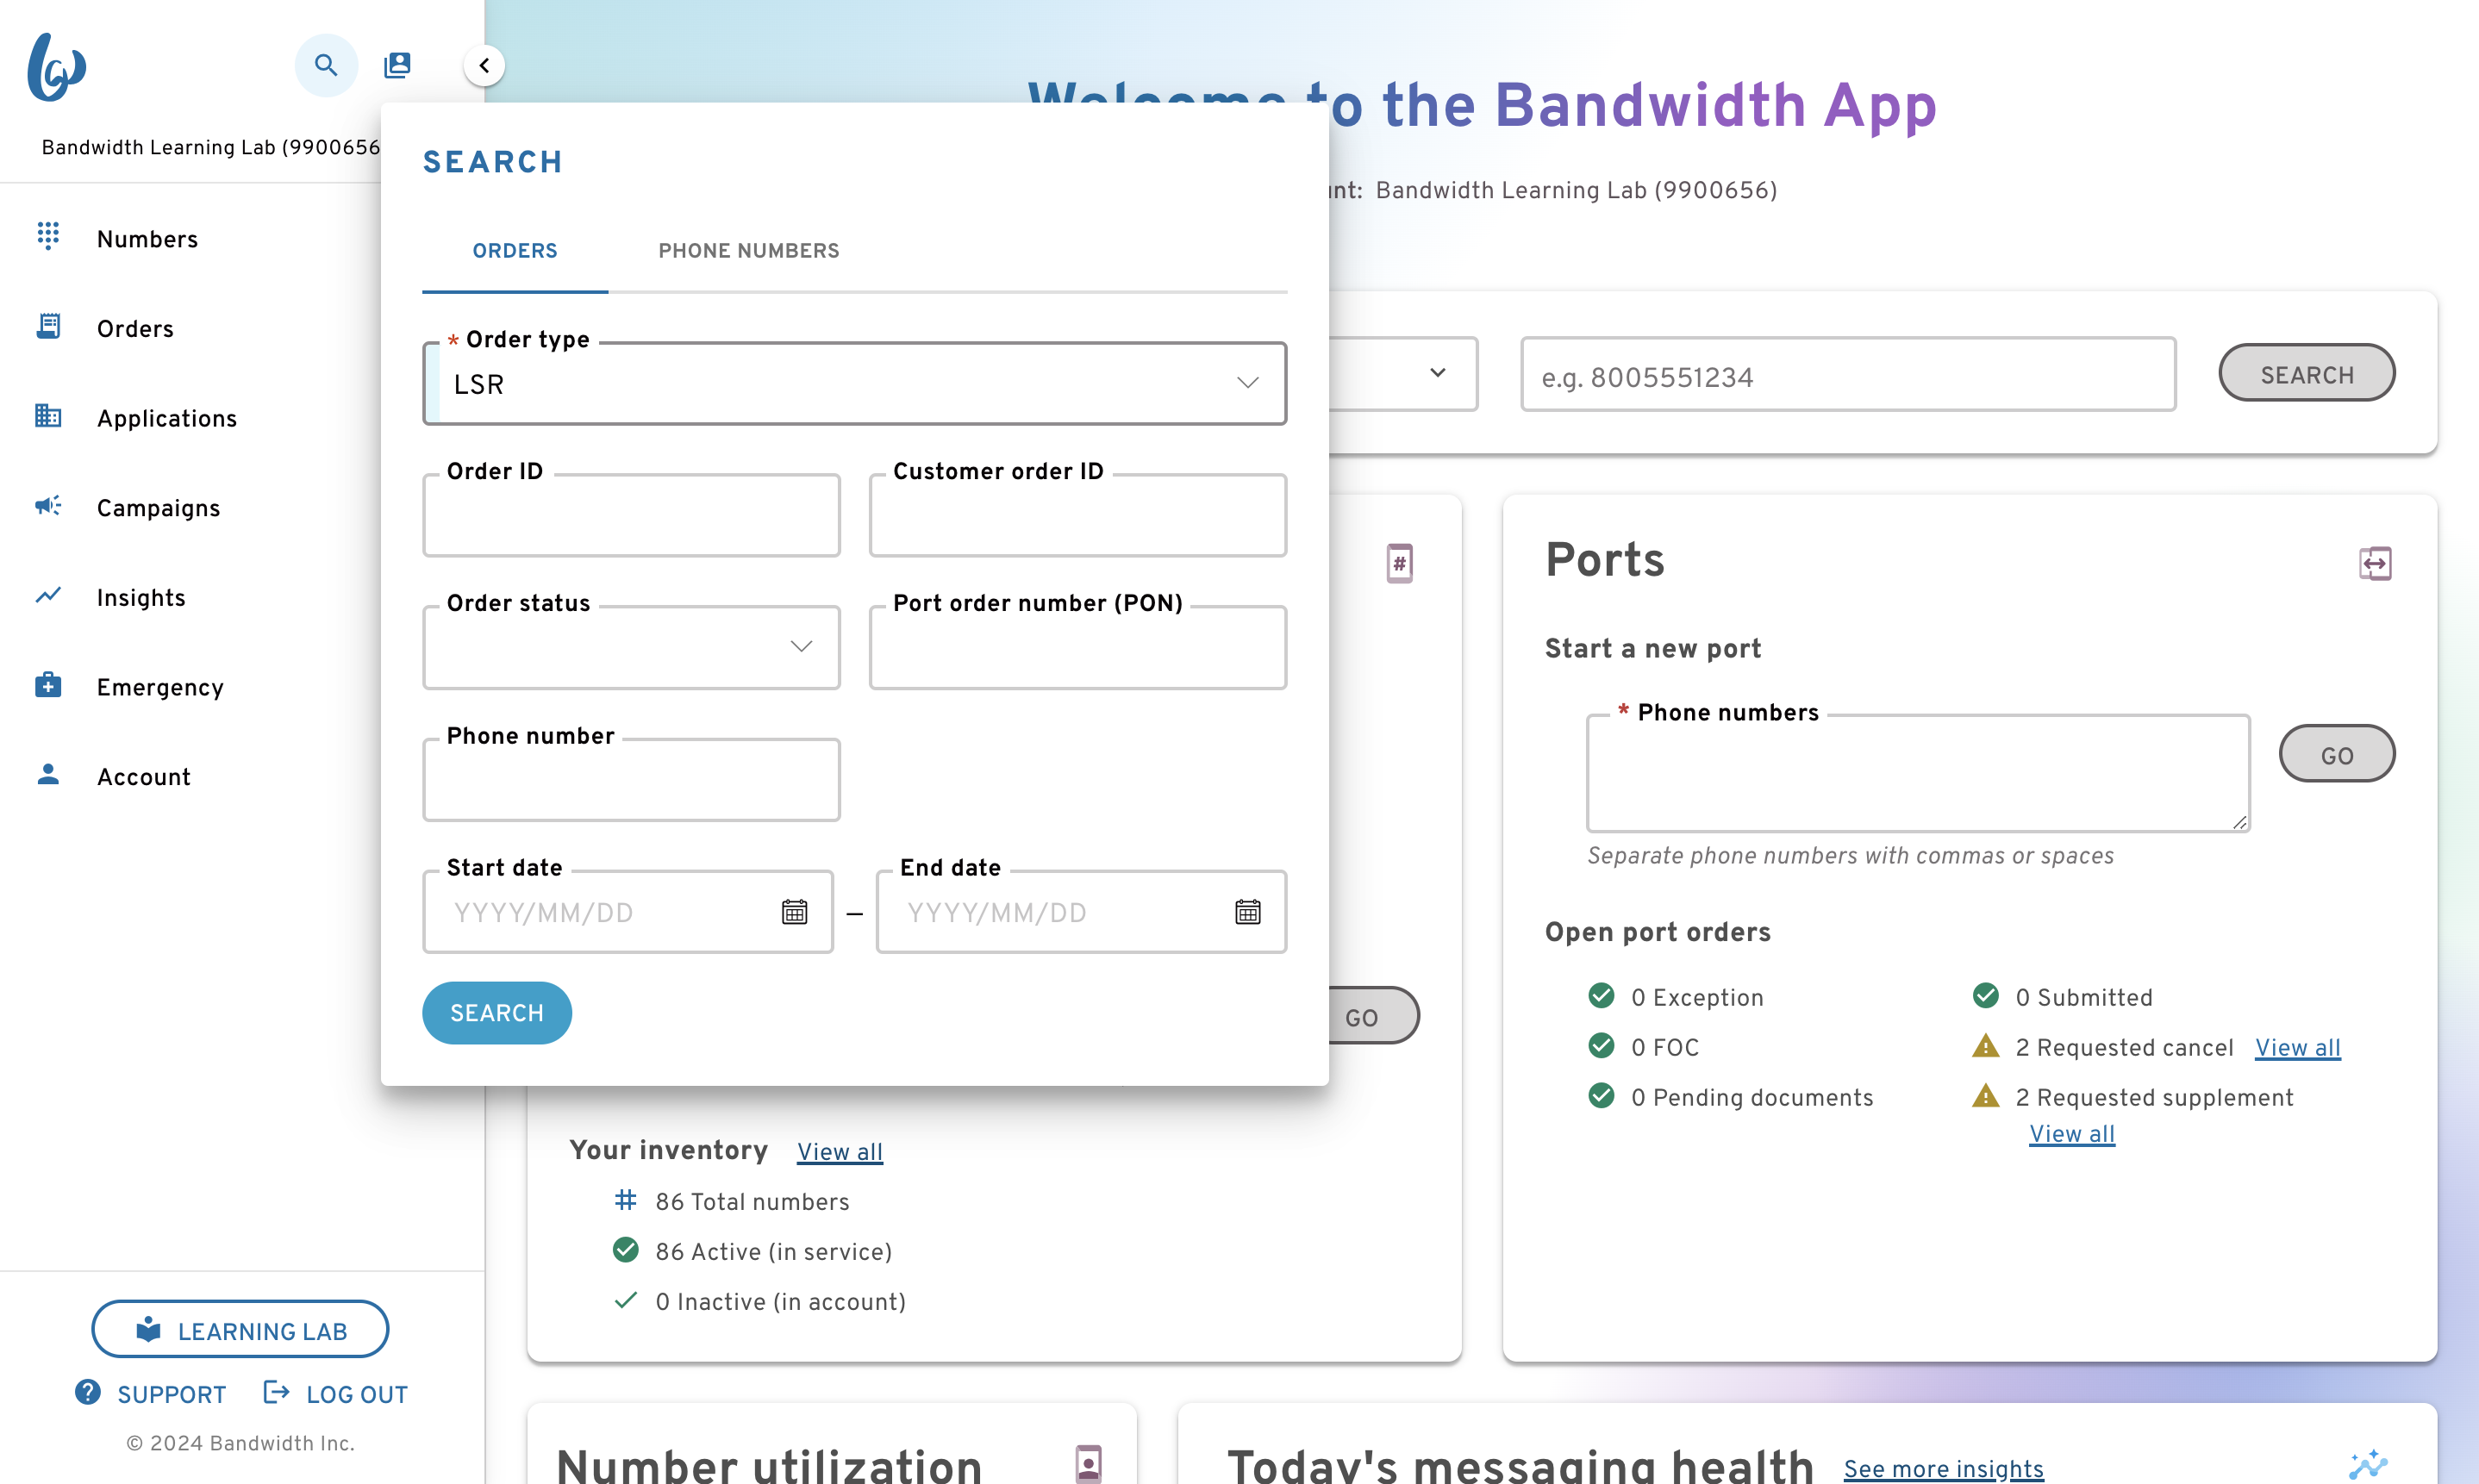Click the '86 Active (in service)' text
The image size is (2479, 1484).
[773, 1252]
